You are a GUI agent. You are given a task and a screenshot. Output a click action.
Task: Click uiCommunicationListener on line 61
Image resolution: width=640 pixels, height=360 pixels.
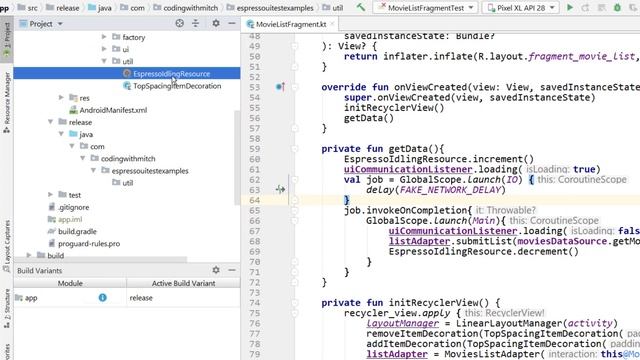408,169
